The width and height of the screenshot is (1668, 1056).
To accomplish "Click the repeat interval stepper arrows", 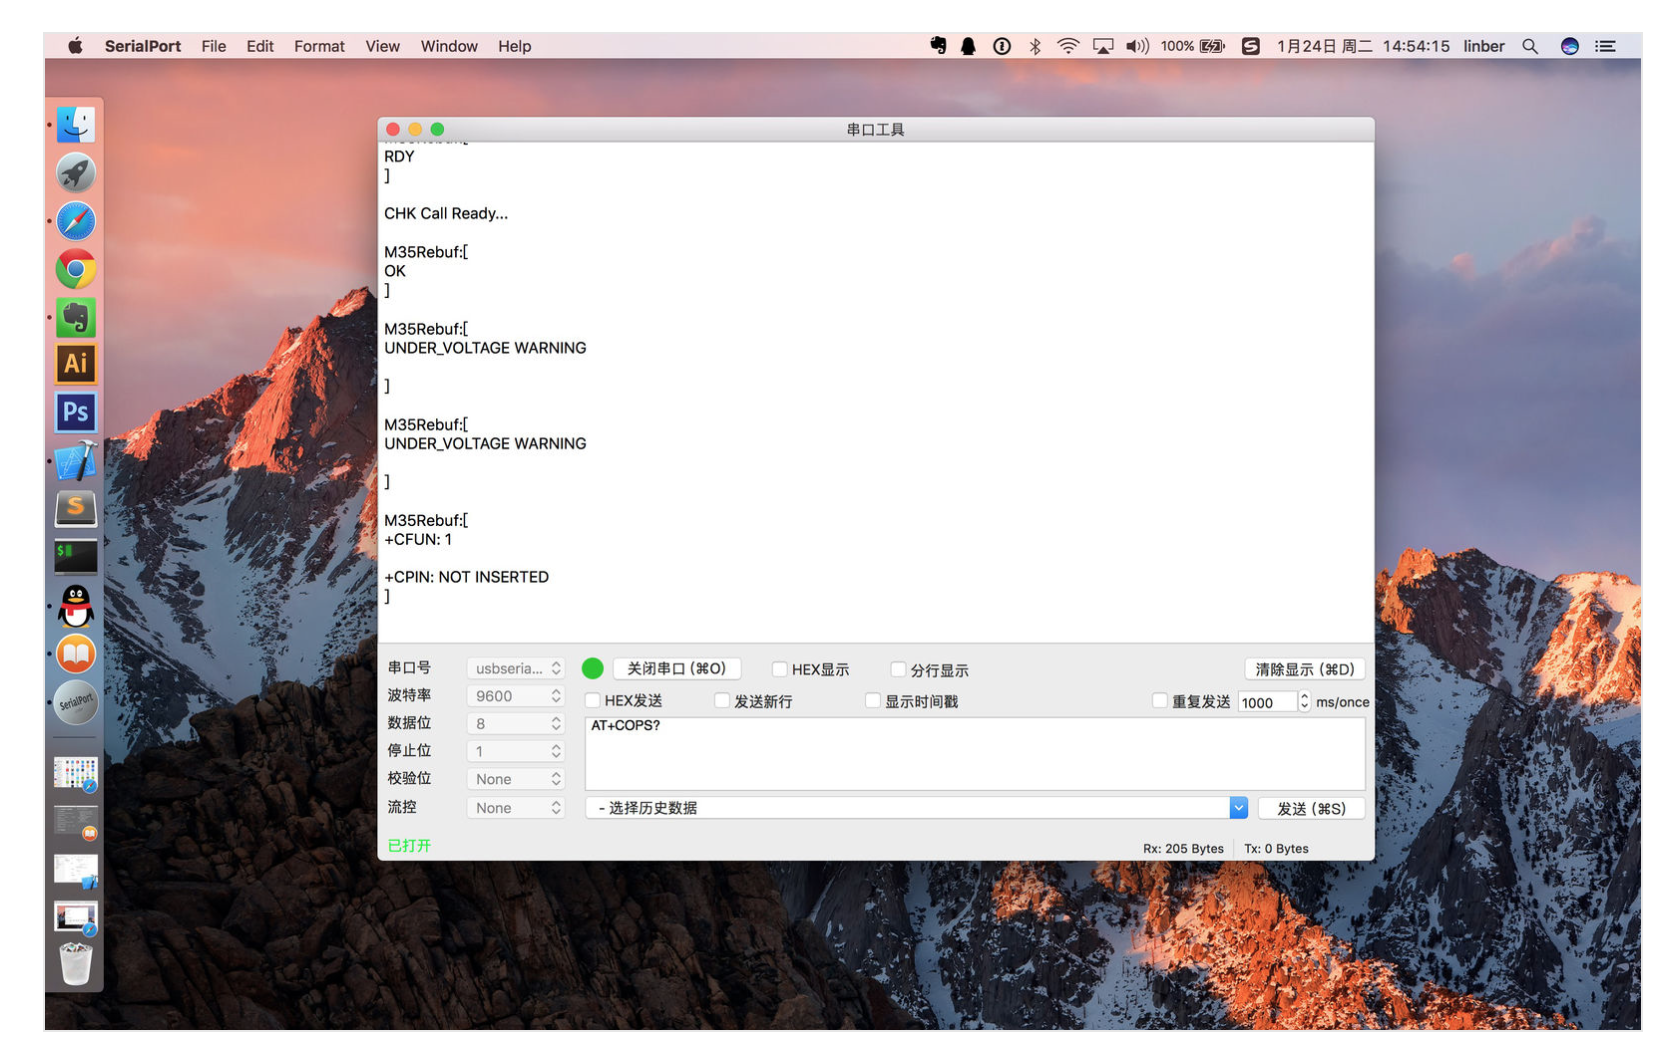I will (x=1304, y=701).
